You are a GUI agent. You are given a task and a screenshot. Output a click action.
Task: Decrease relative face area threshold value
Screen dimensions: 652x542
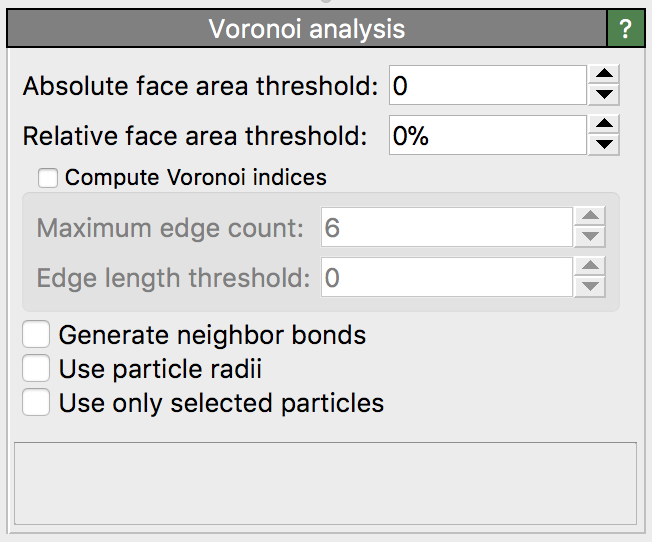pyautogui.click(x=603, y=146)
